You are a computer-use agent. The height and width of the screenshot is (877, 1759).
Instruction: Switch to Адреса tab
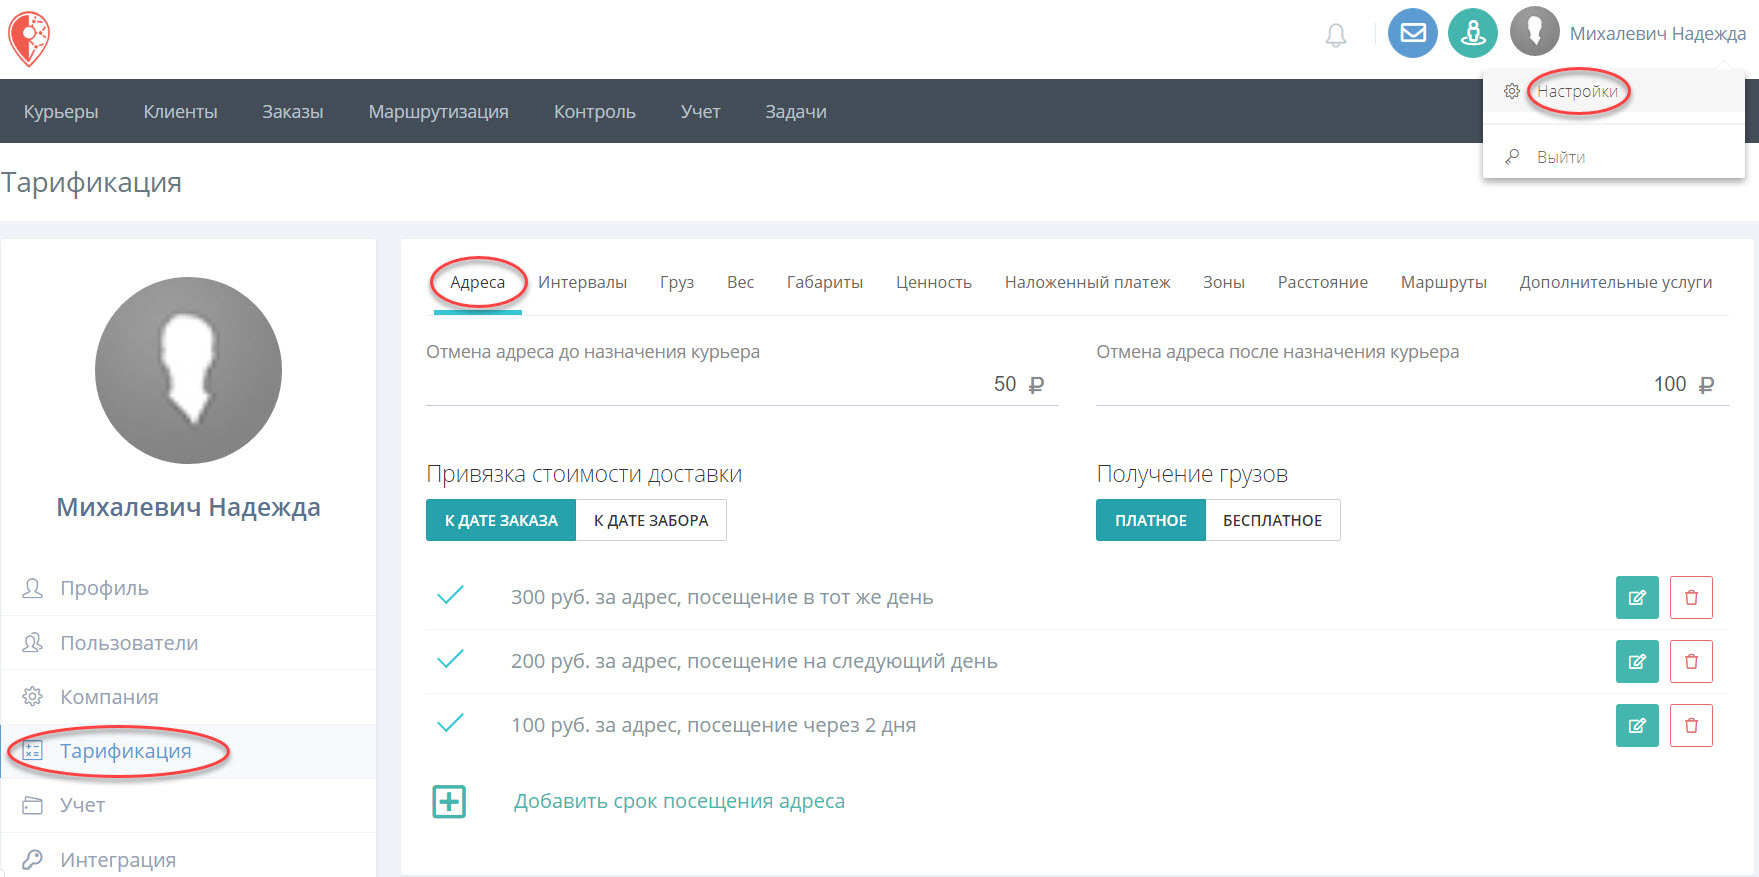(477, 282)
